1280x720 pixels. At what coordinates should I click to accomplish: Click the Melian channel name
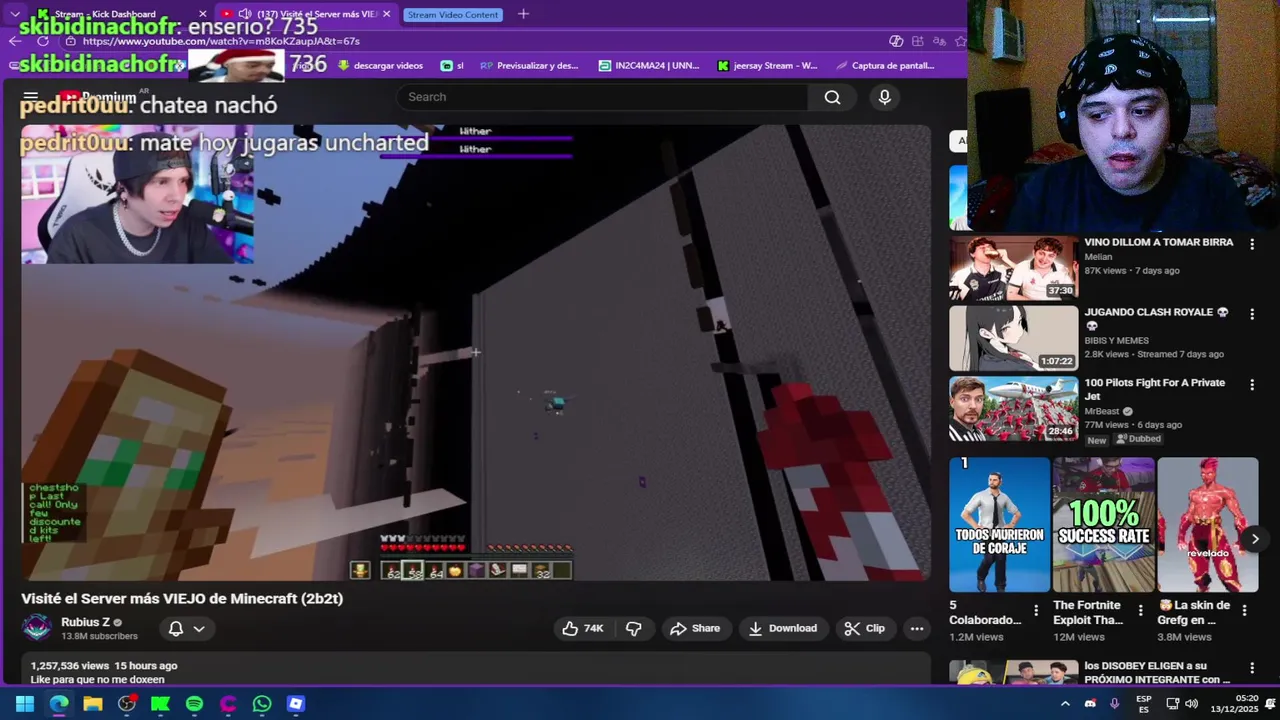1098,257
